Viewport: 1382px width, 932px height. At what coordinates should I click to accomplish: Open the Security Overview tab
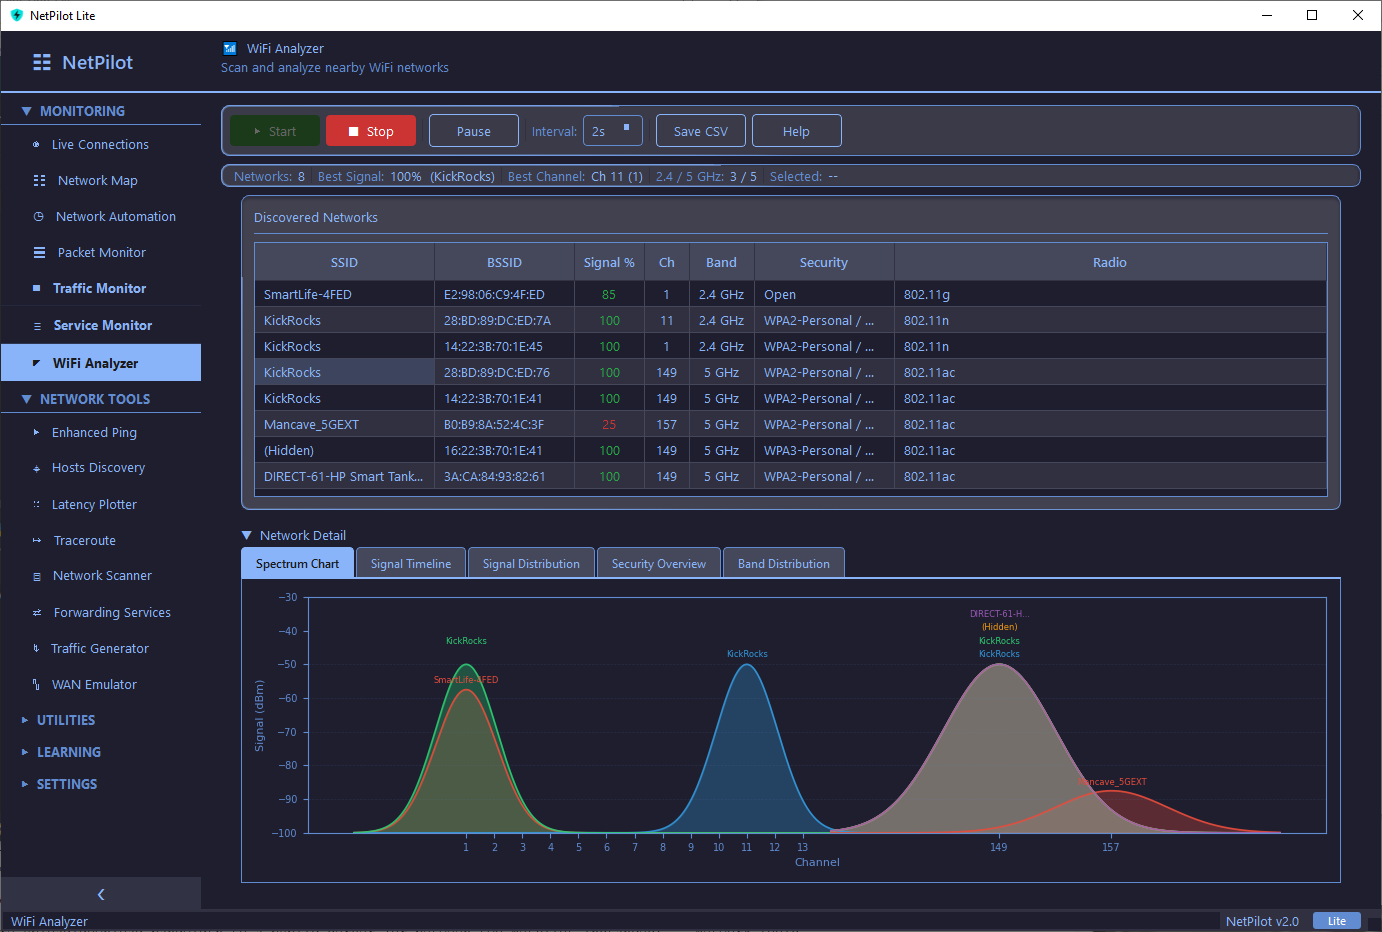pos(658,562)
